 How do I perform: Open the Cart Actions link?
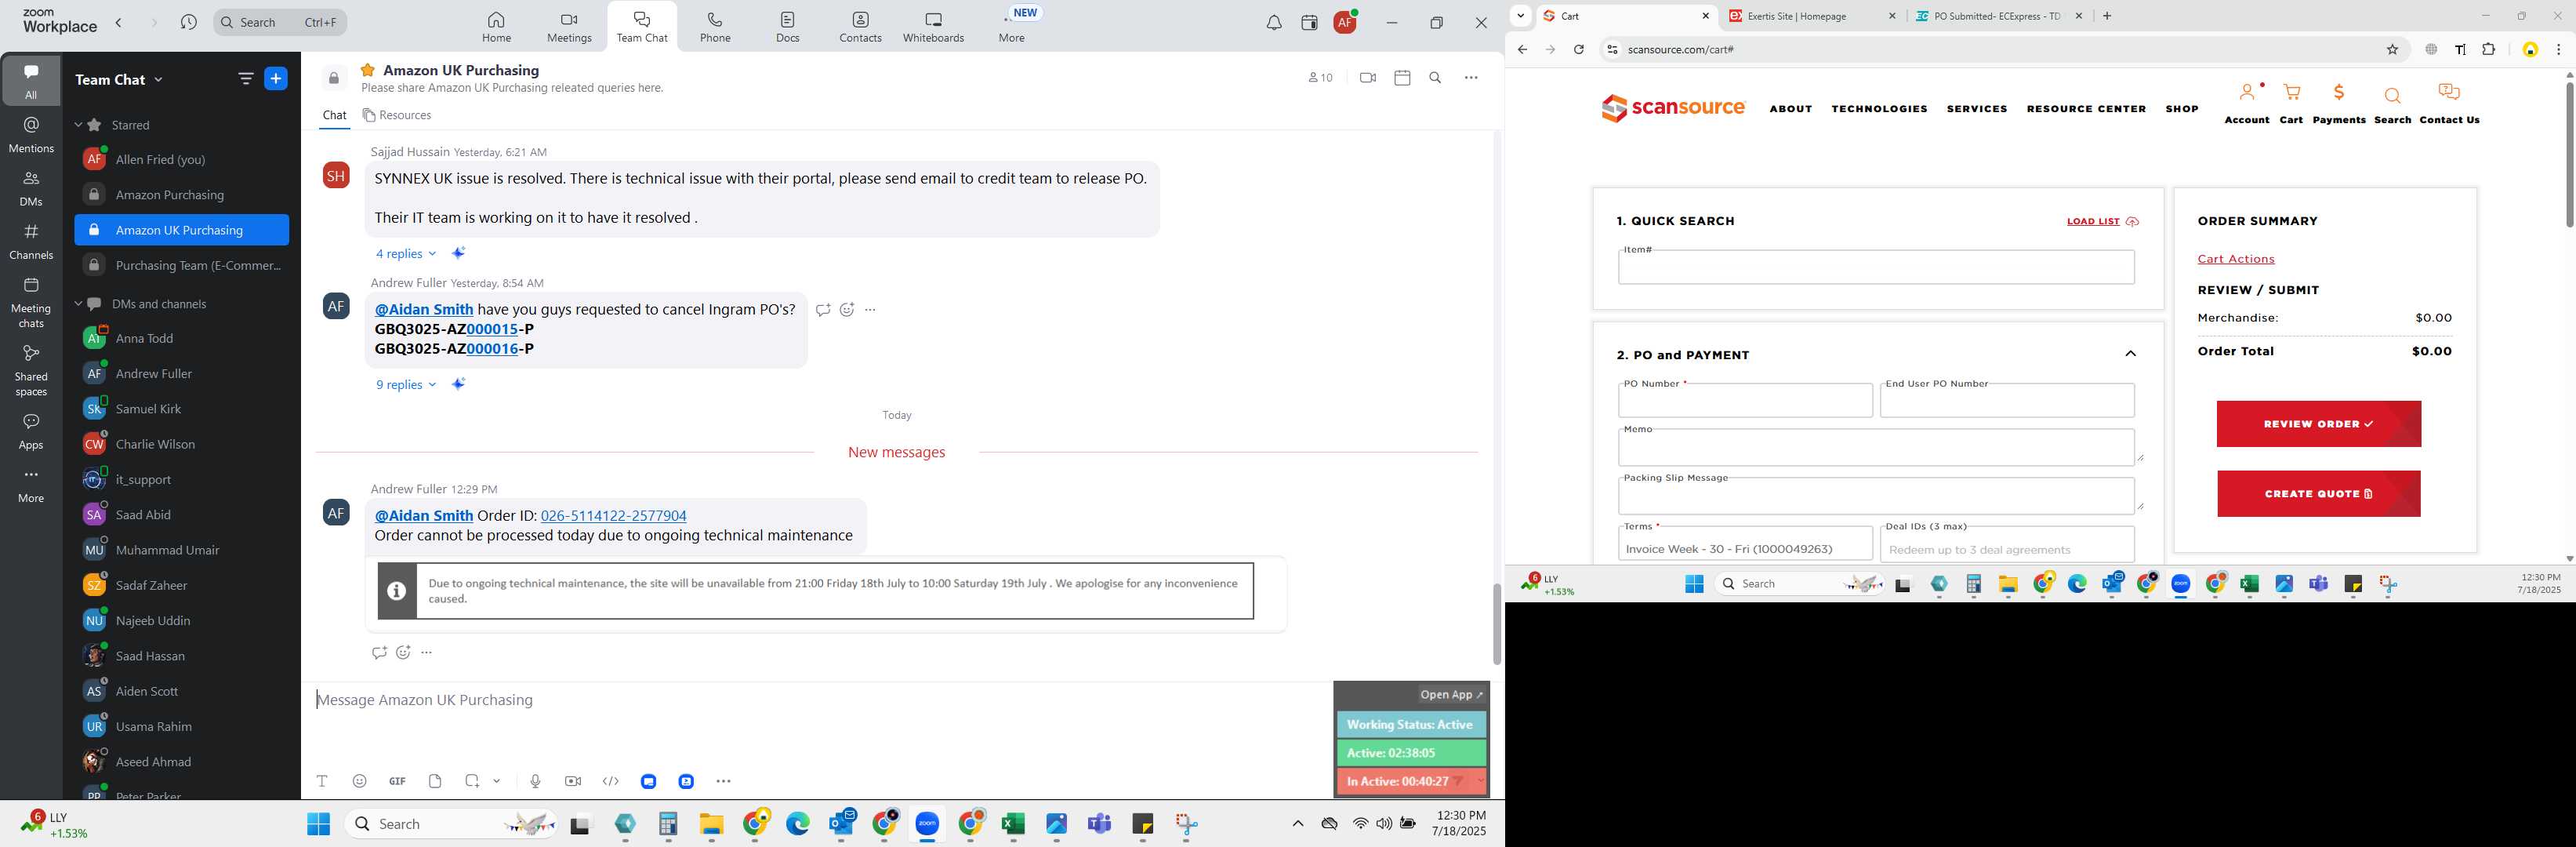(2235, 259)
